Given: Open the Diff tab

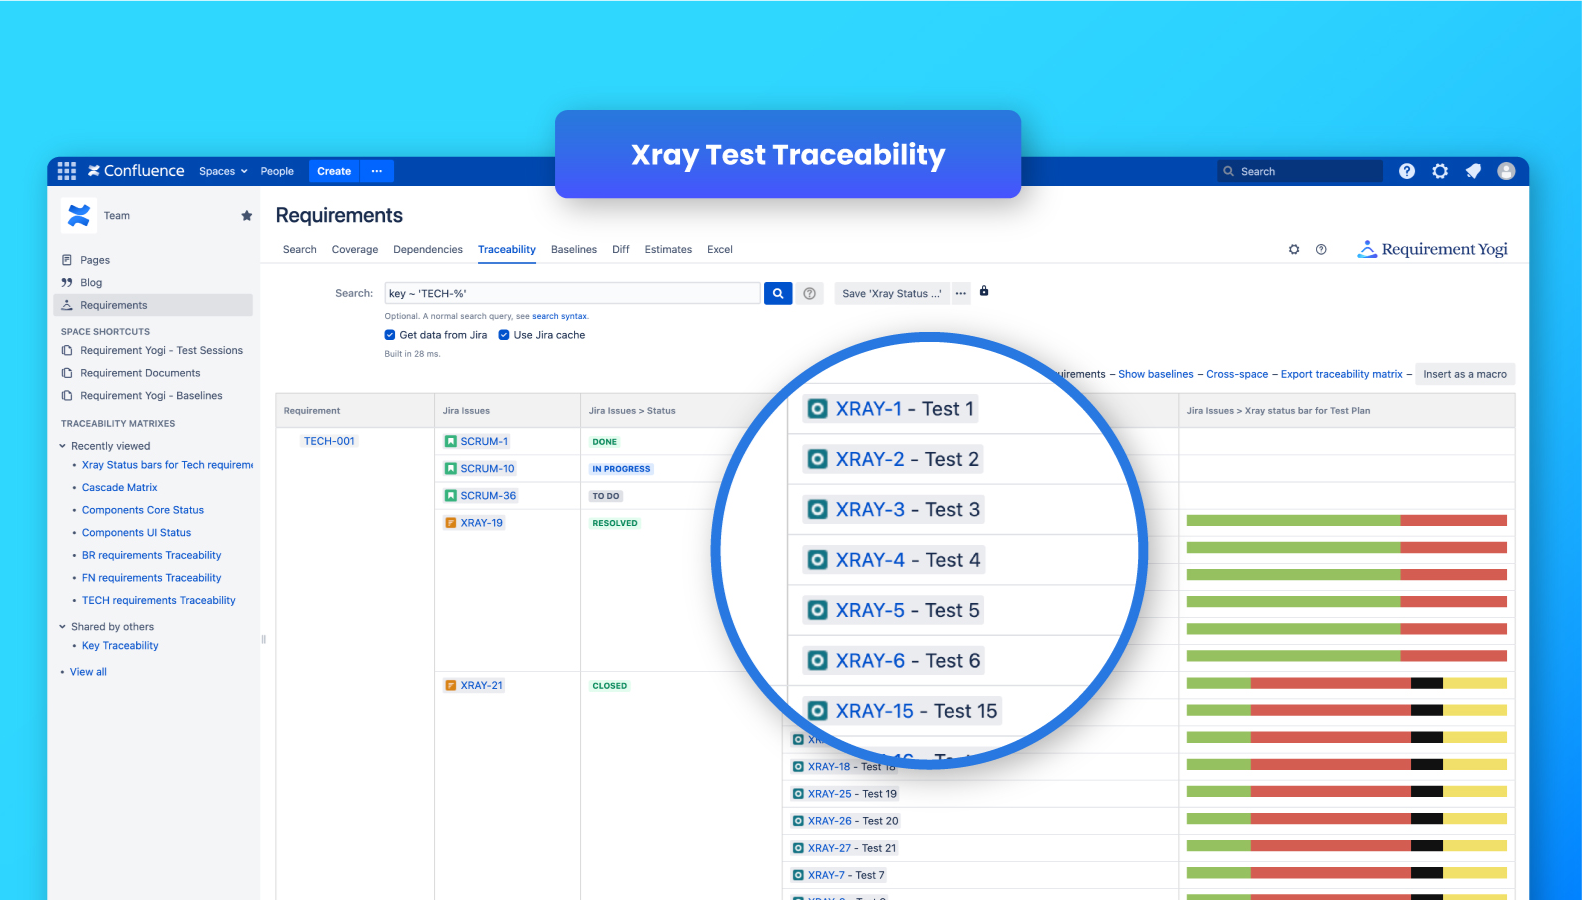Looking at the screenshot, I should (621, 250).
